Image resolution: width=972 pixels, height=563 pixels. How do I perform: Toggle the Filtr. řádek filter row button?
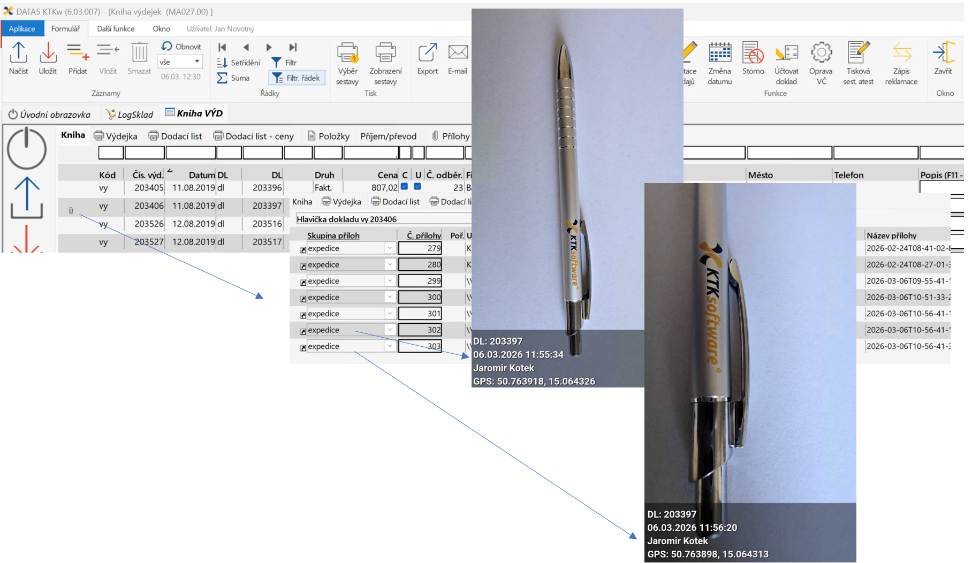pyautogui.click(x=298, y=77)
